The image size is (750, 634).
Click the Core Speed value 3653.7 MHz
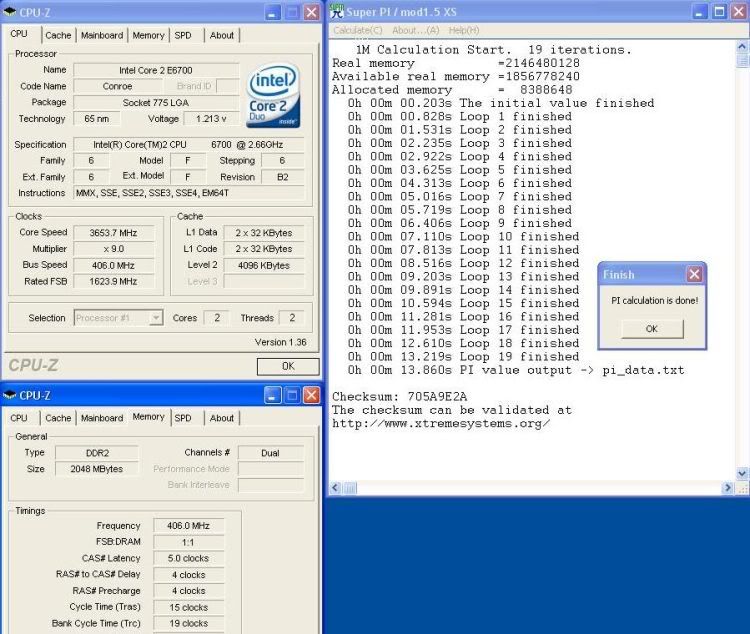click(x=114, y=233)
